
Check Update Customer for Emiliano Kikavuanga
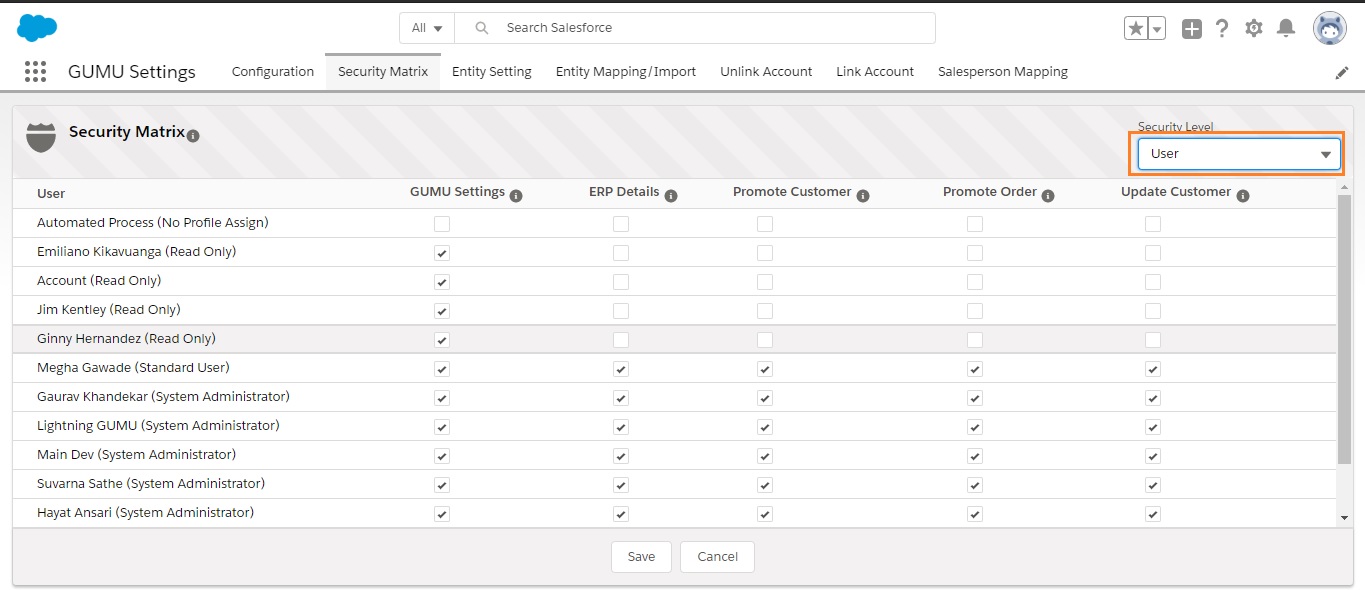click(x=1153, y=253)
